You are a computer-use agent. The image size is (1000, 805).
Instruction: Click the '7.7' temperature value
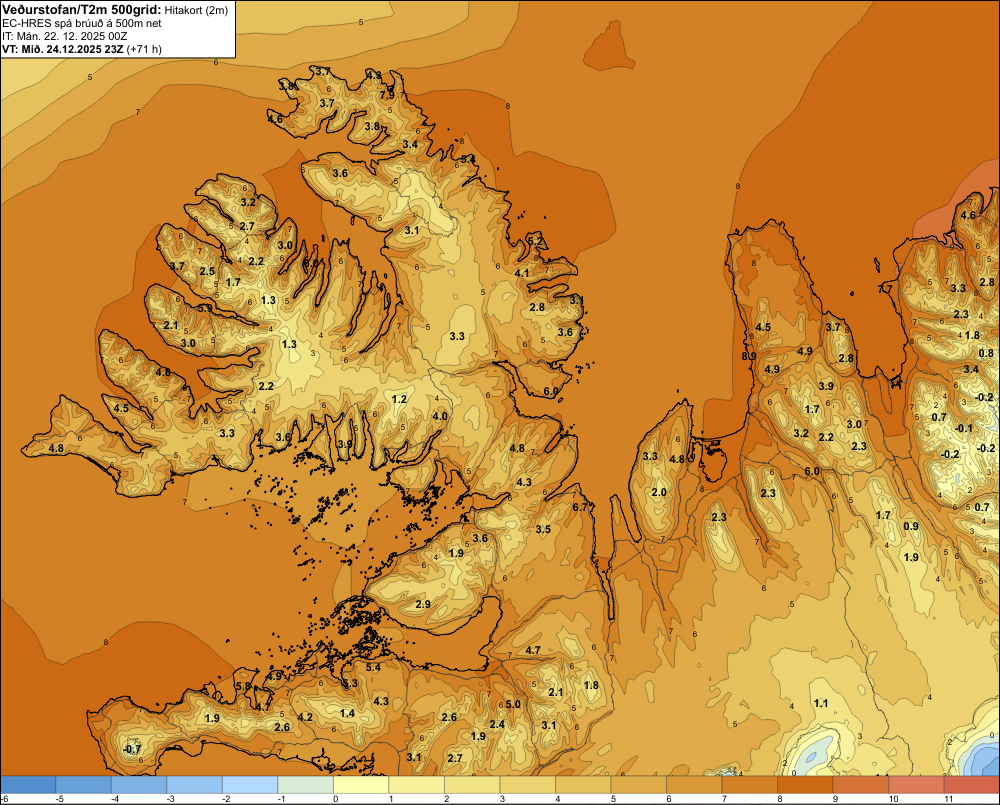click(885, 289)
